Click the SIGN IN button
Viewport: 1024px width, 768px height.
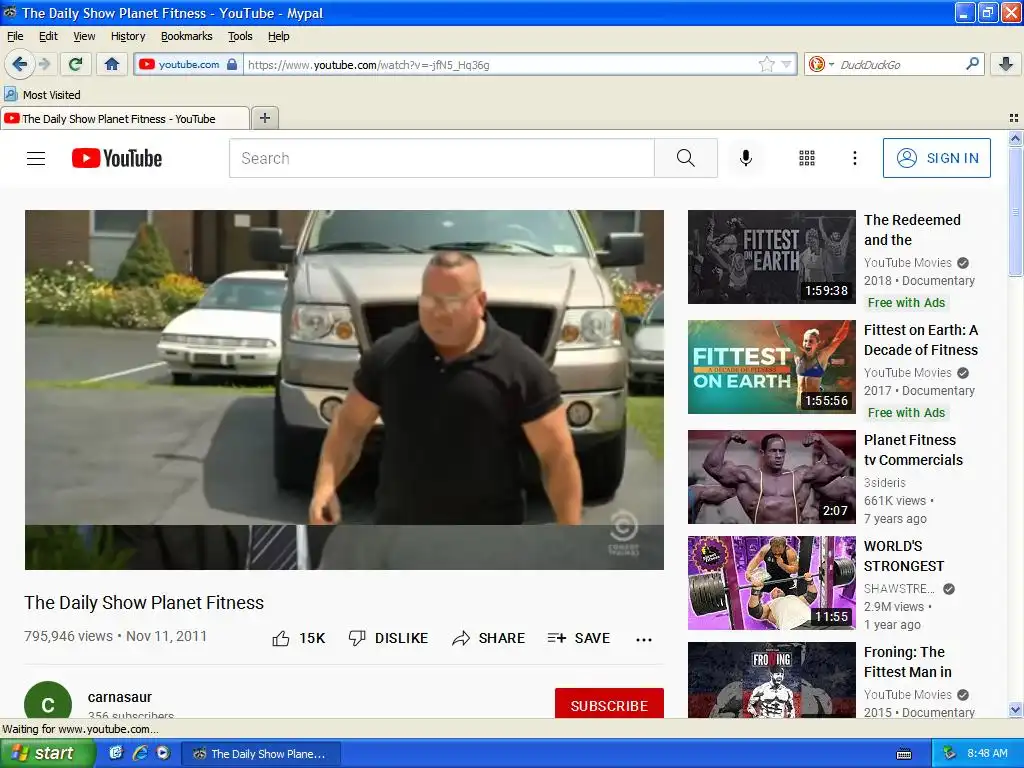(x=936, y=158)
